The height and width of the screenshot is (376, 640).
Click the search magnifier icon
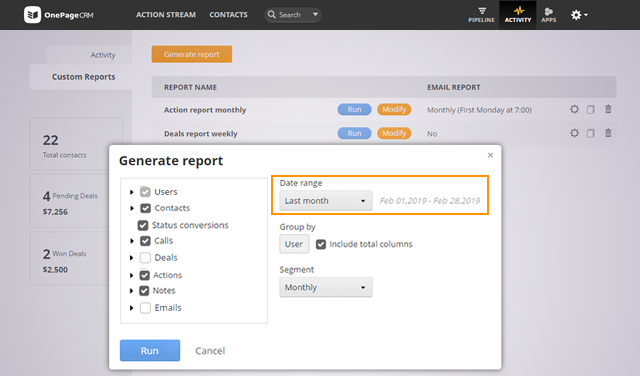click(x=271, y=15)
